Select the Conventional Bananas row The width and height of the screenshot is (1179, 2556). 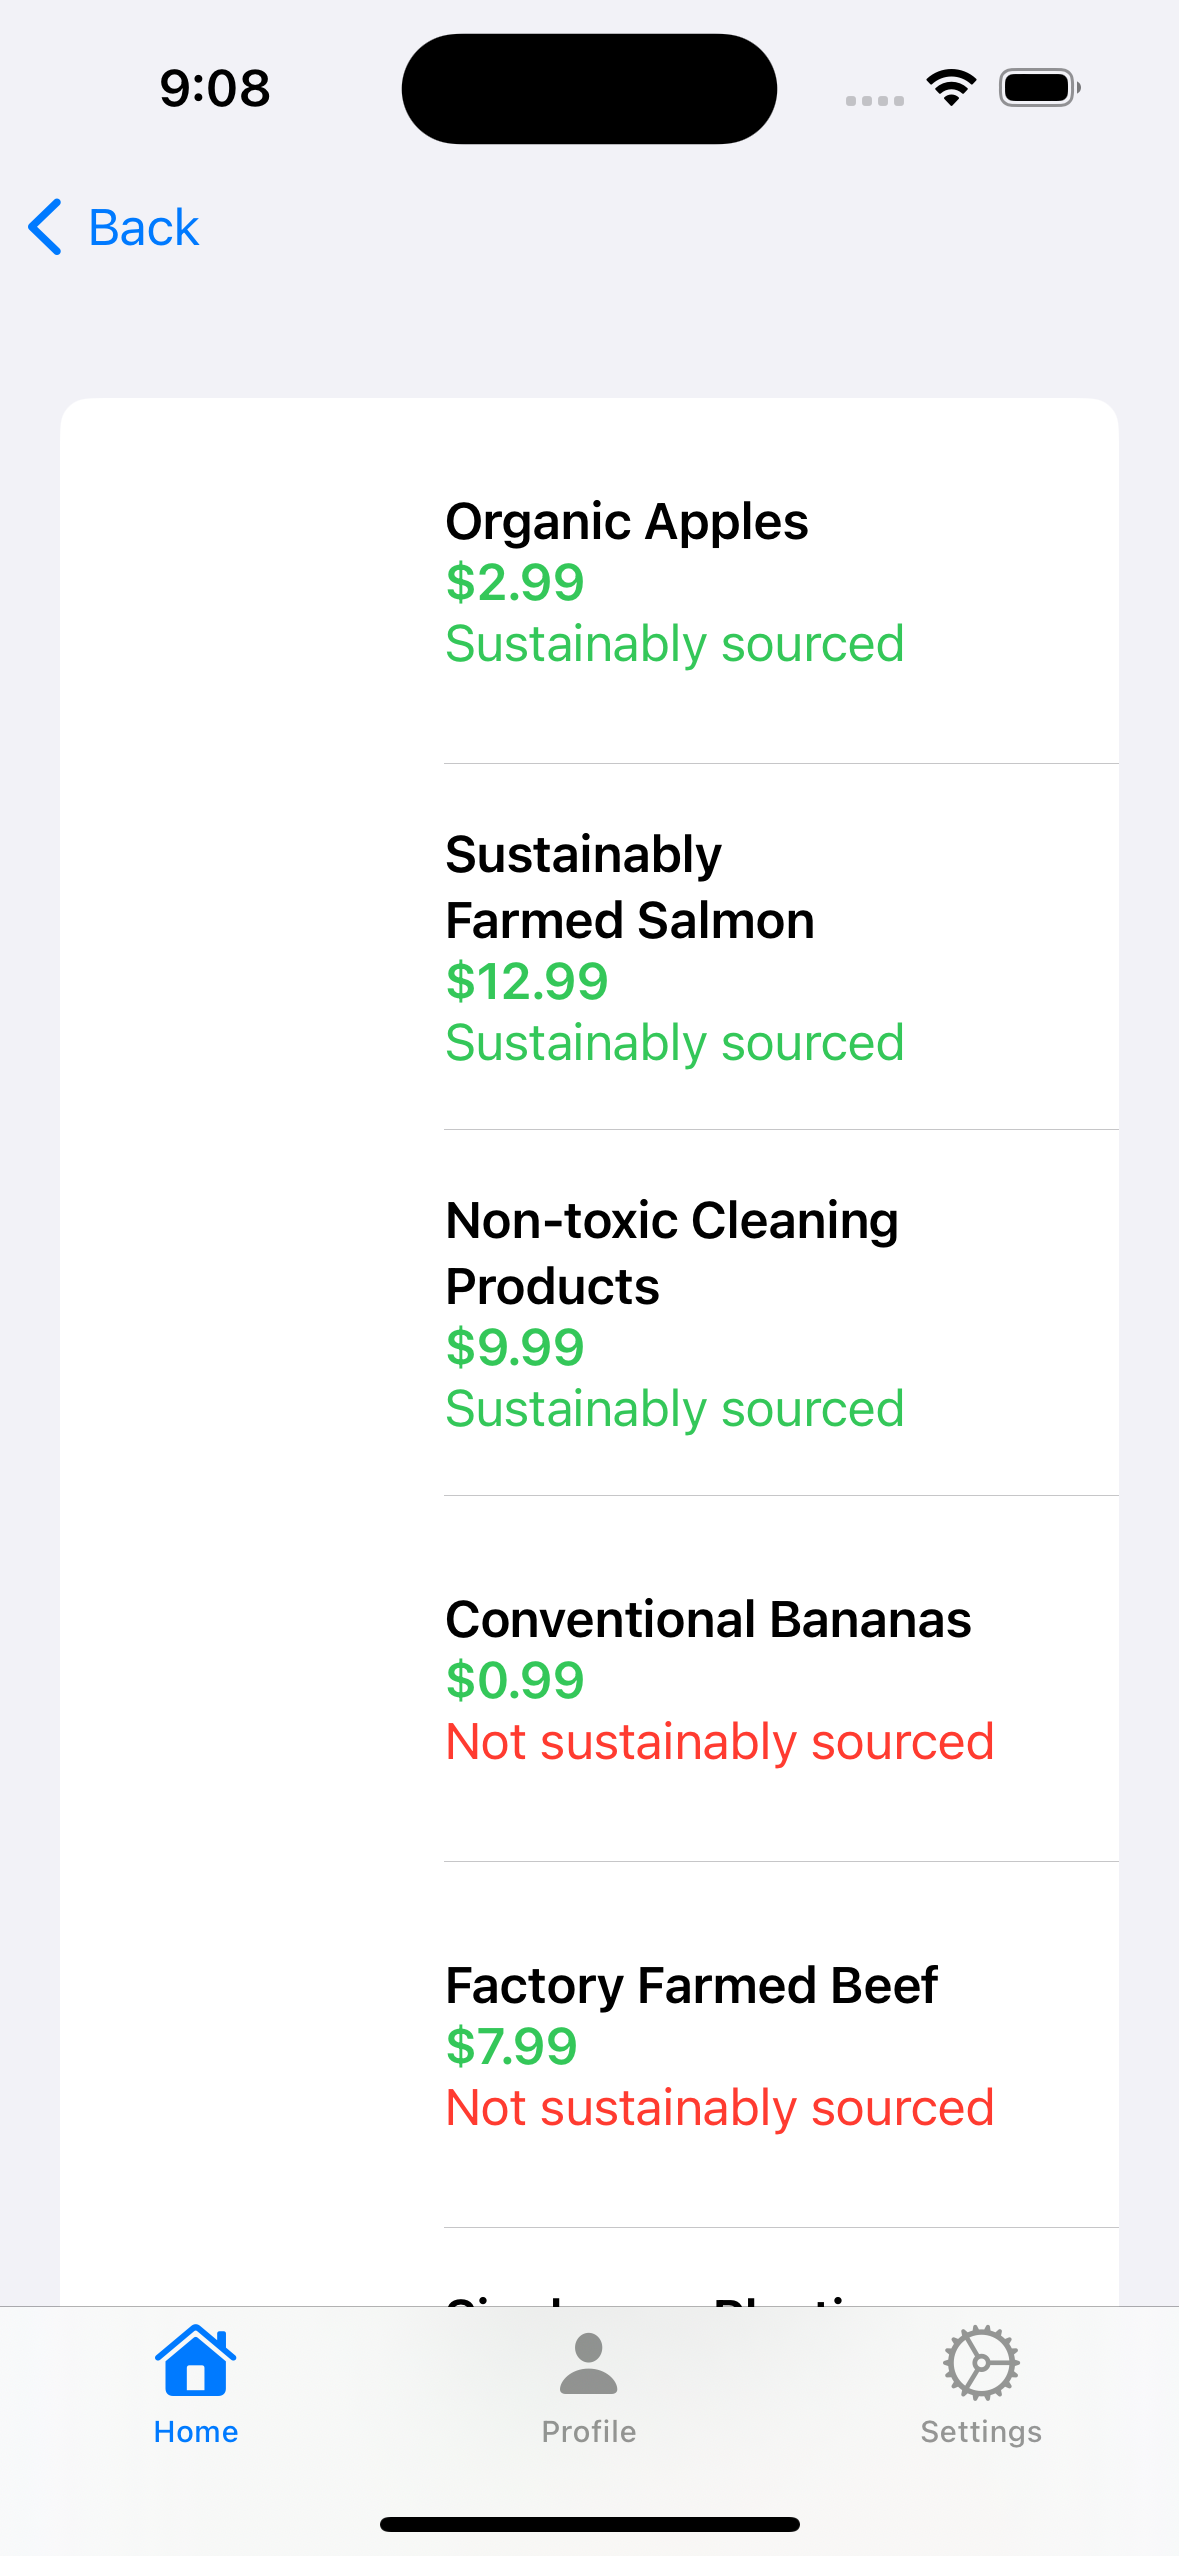click(589, 1679)
